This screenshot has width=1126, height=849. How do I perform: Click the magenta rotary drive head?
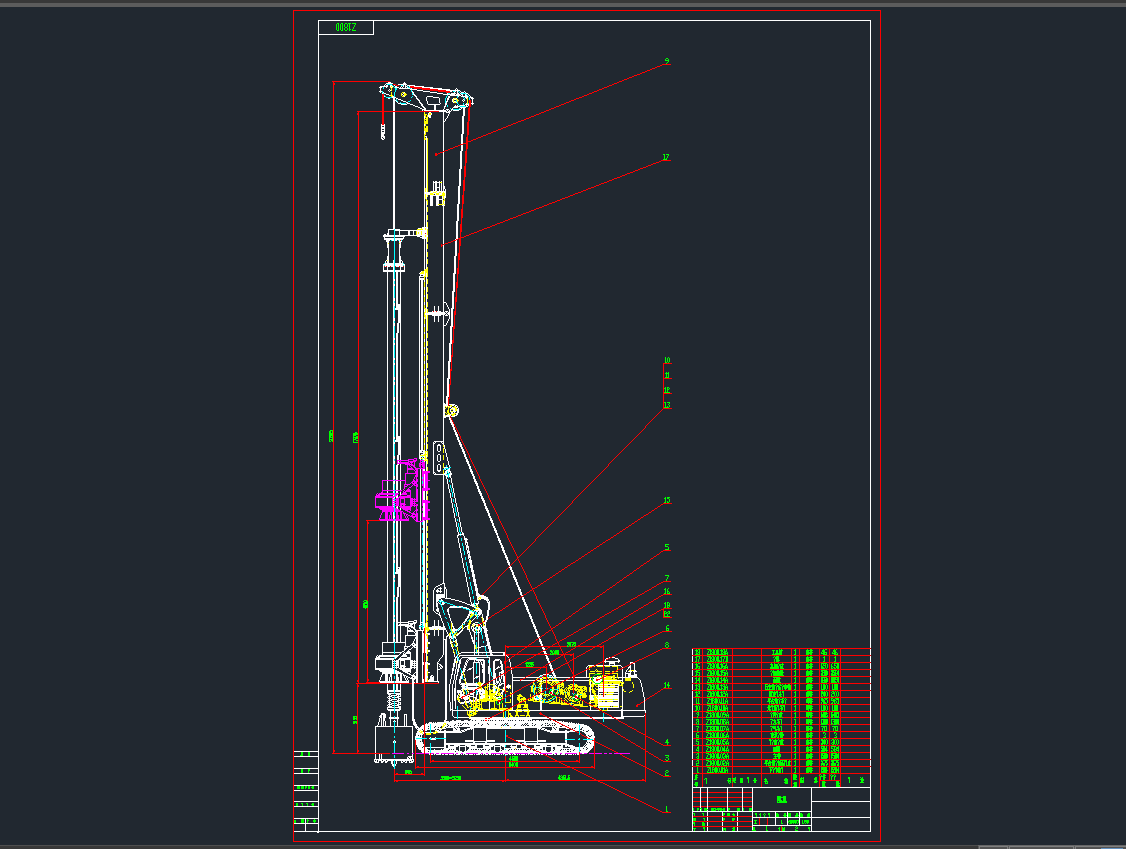point(402,492)
